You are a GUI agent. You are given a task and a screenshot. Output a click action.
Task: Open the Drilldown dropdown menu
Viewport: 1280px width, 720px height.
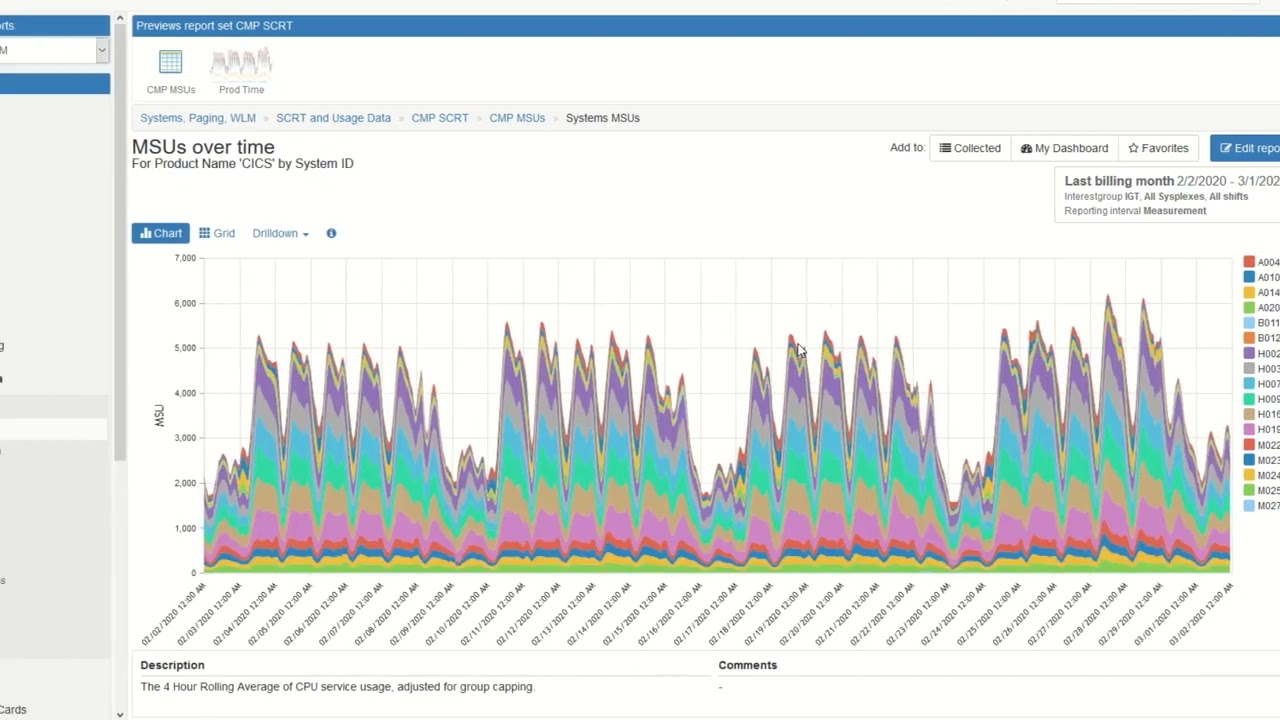point(280,233)
